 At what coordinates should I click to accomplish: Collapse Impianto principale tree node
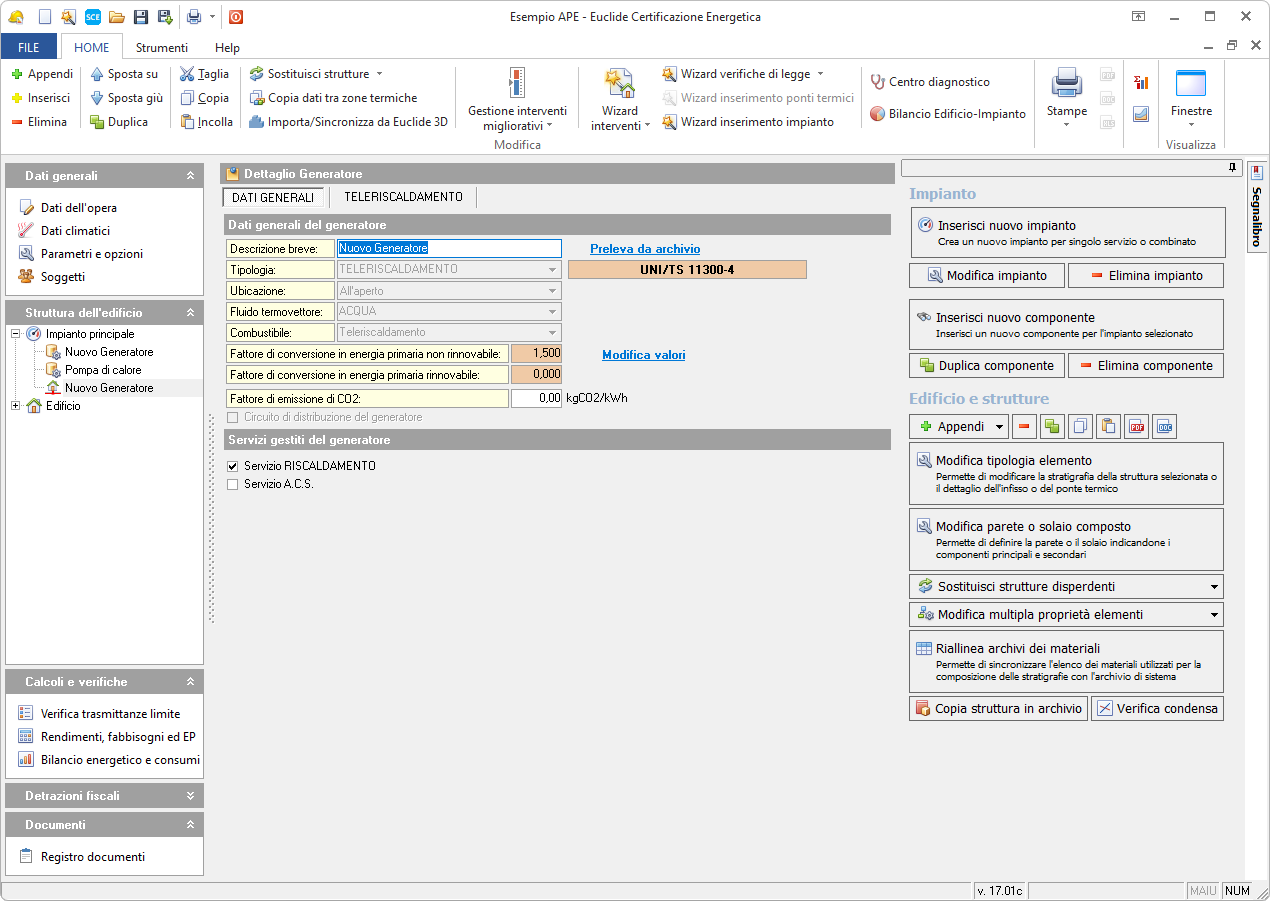[16, 334]
